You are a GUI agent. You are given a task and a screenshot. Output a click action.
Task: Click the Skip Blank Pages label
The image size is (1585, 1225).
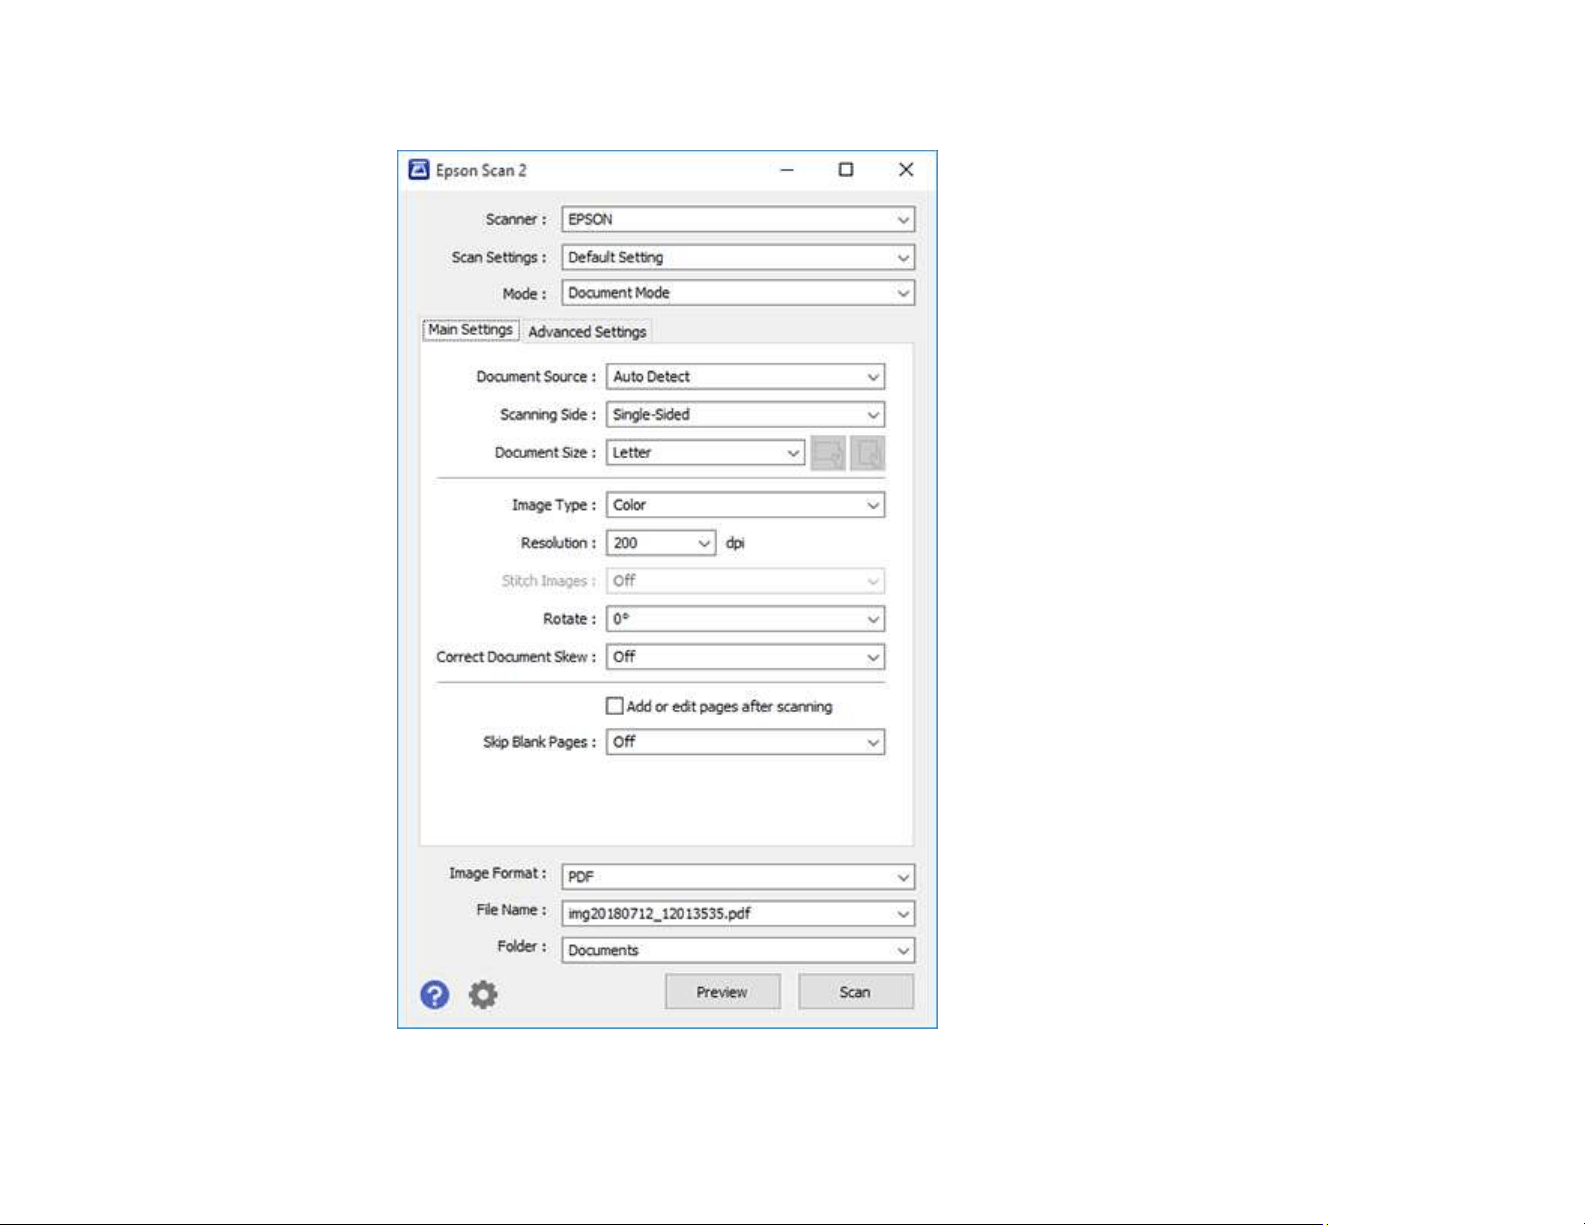pyautogui.click(x=540, y=742)
